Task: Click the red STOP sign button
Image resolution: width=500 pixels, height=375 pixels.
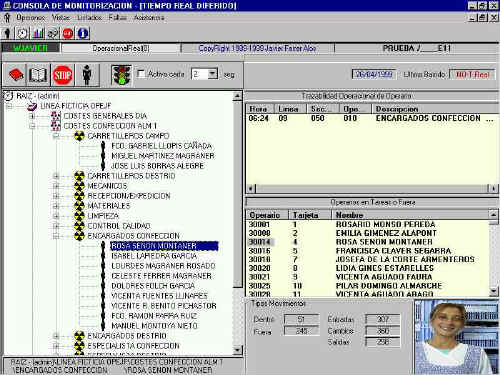Action: [62, 75]
